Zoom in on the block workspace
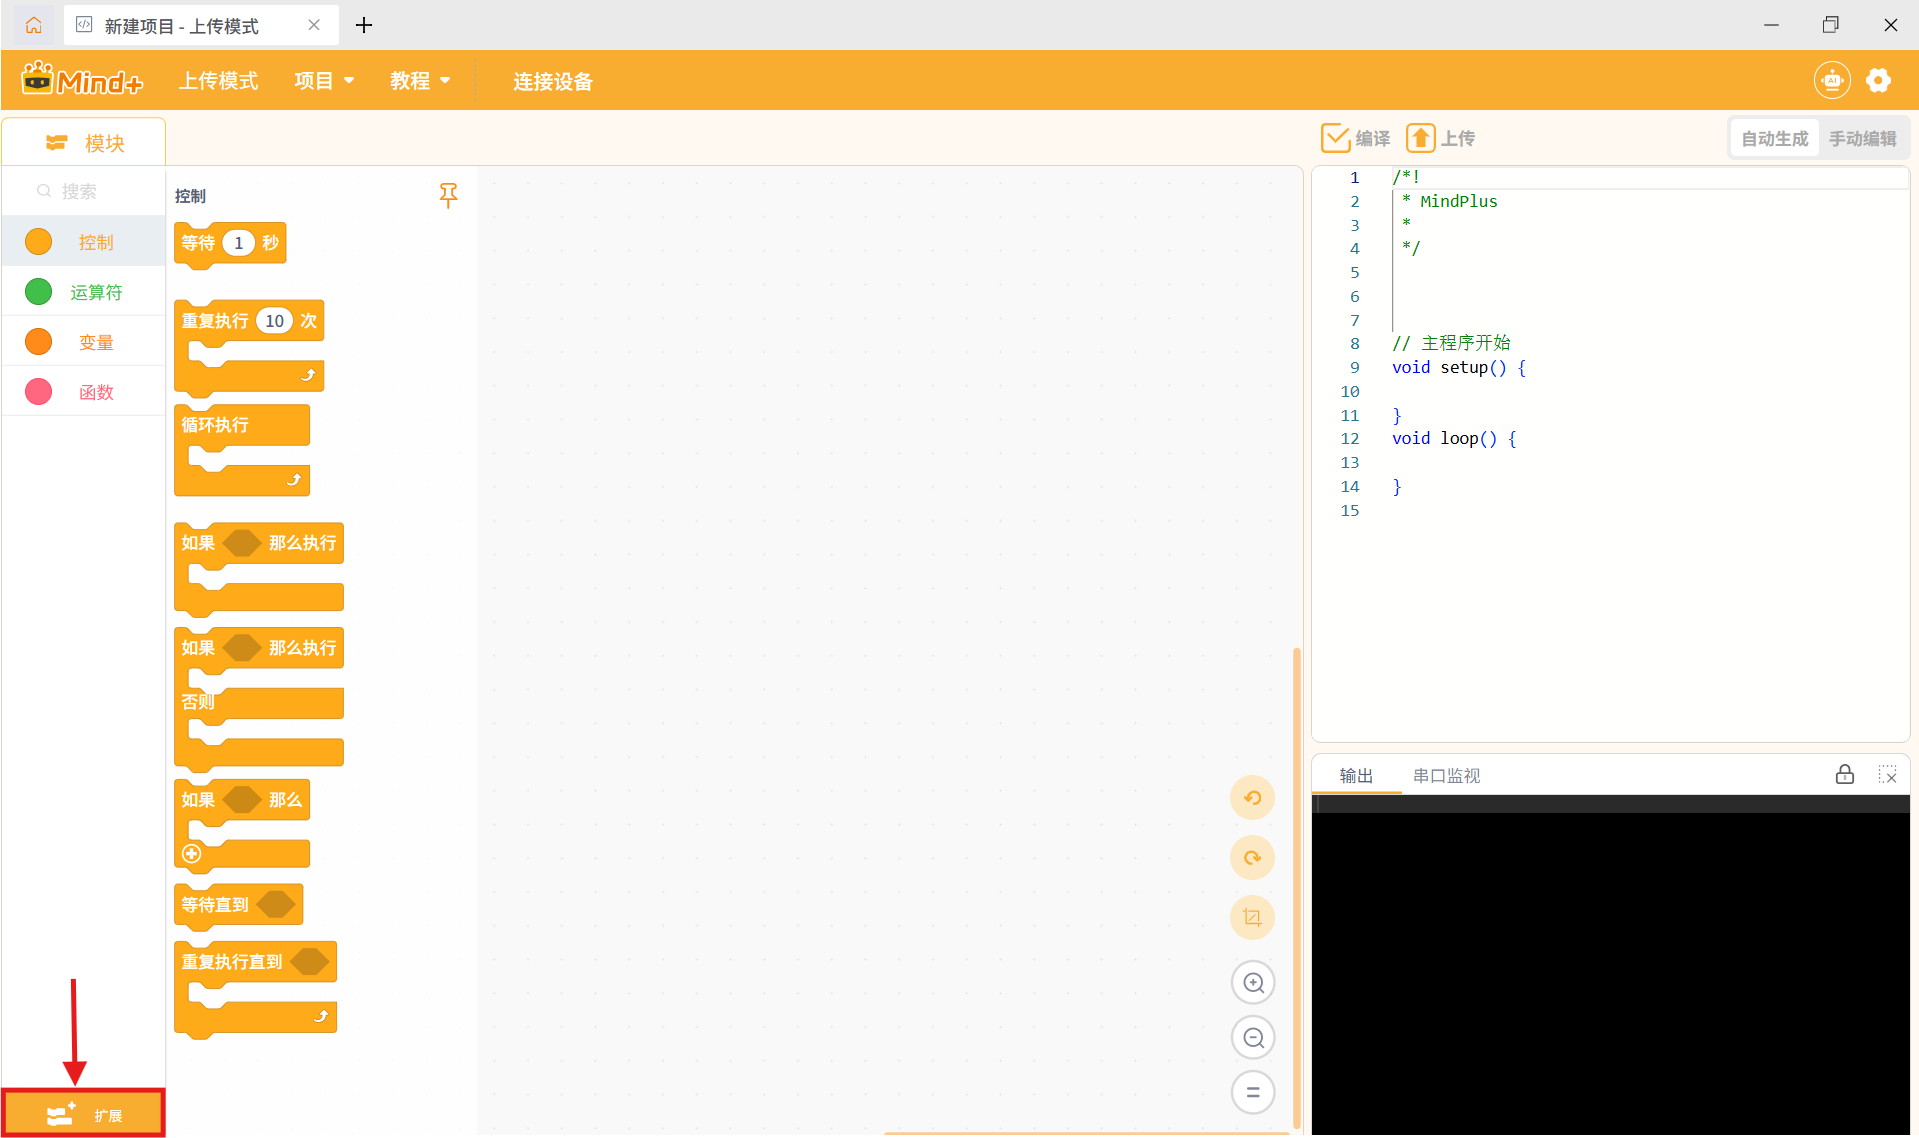 (1253, 983)
